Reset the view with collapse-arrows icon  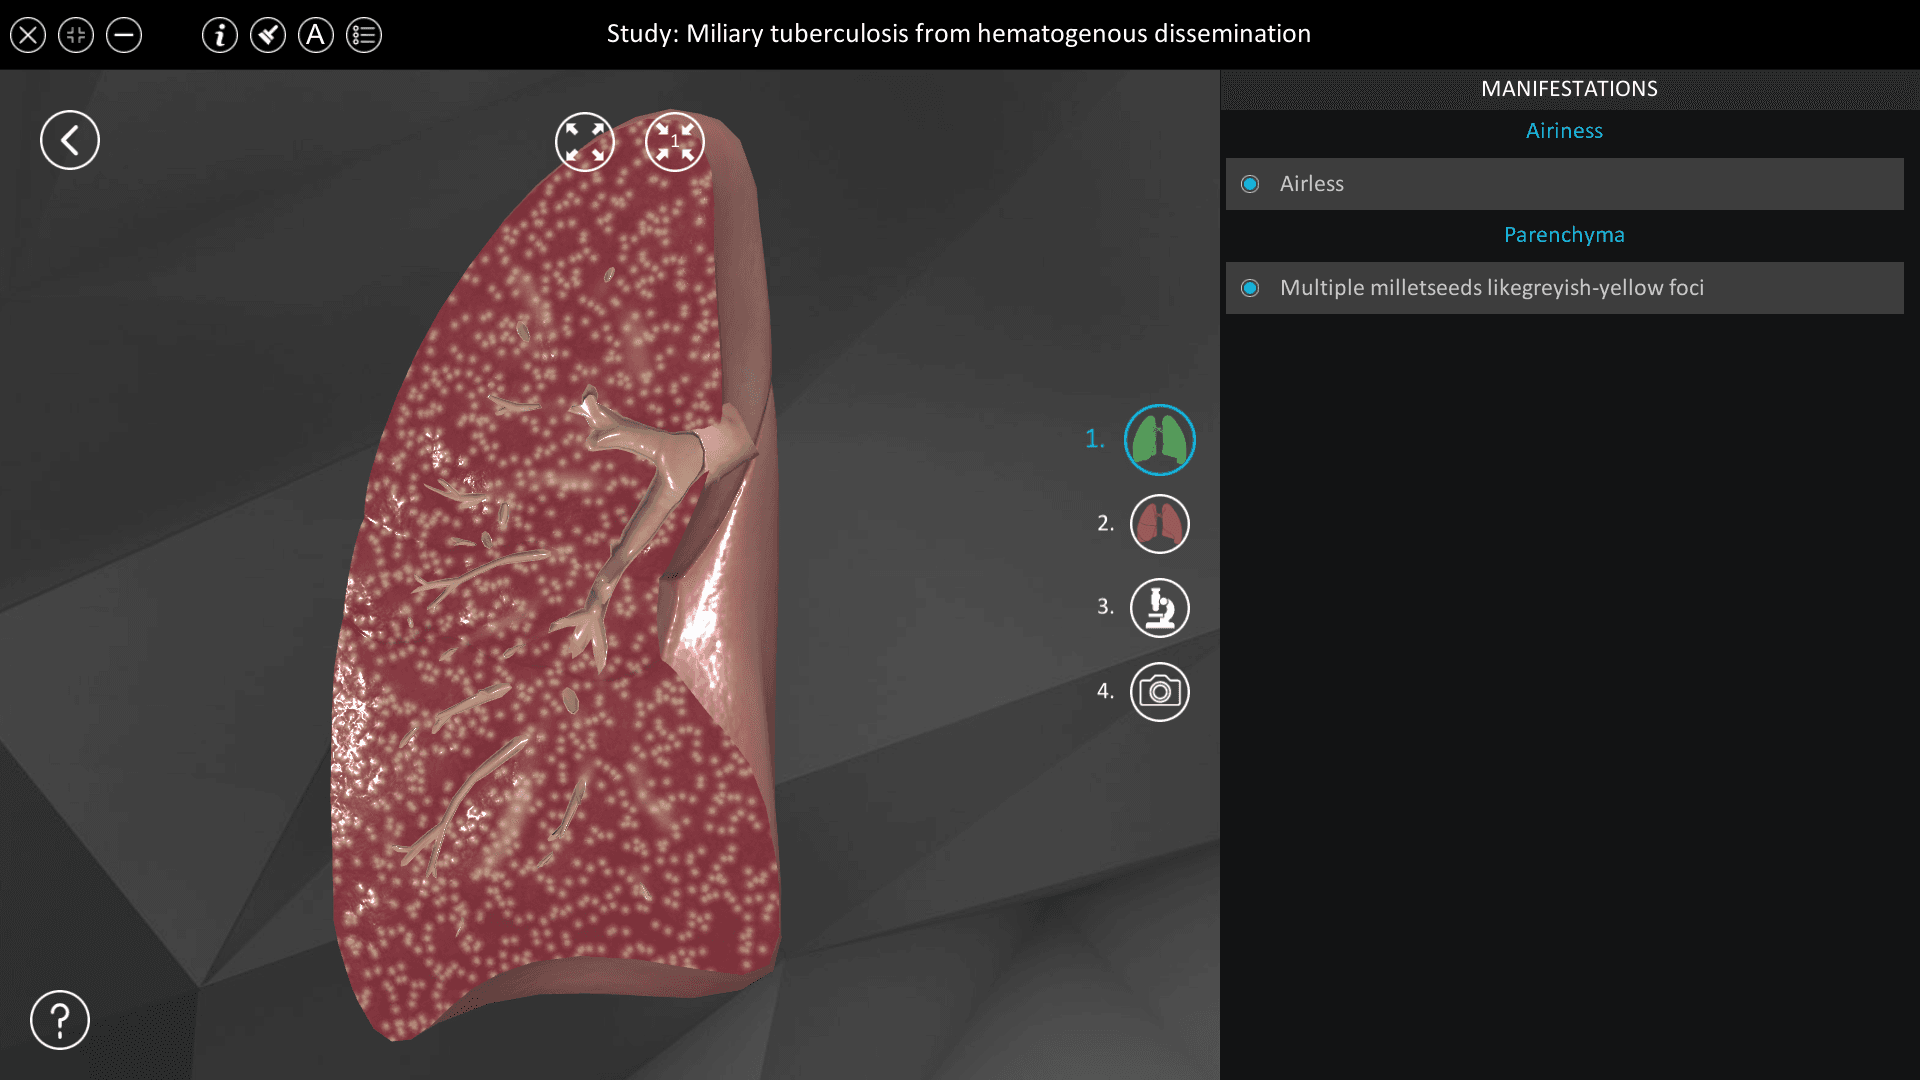point(675,142)
